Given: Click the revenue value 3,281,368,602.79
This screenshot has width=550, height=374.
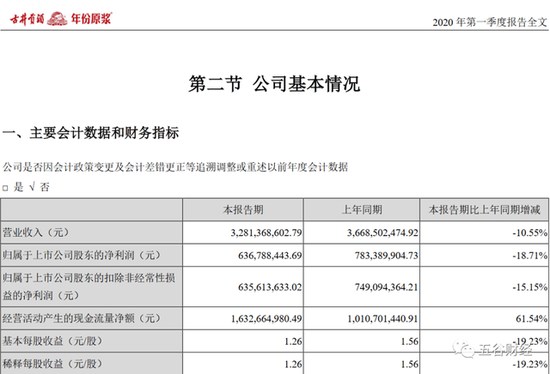Looking at the screenshot, I should point(266,233).
